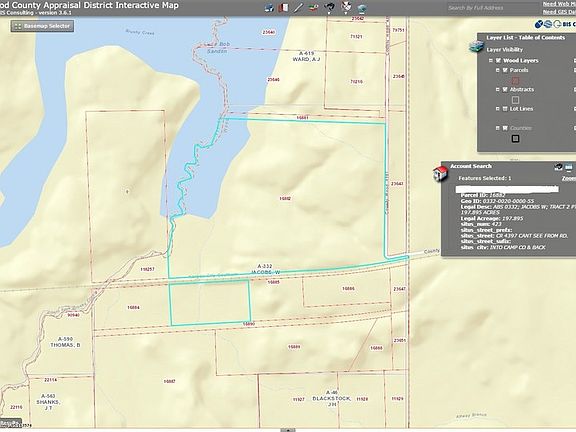
Task: Click the A-563 SHANKS, J T abstract label
Action: [x=48, y=402]
